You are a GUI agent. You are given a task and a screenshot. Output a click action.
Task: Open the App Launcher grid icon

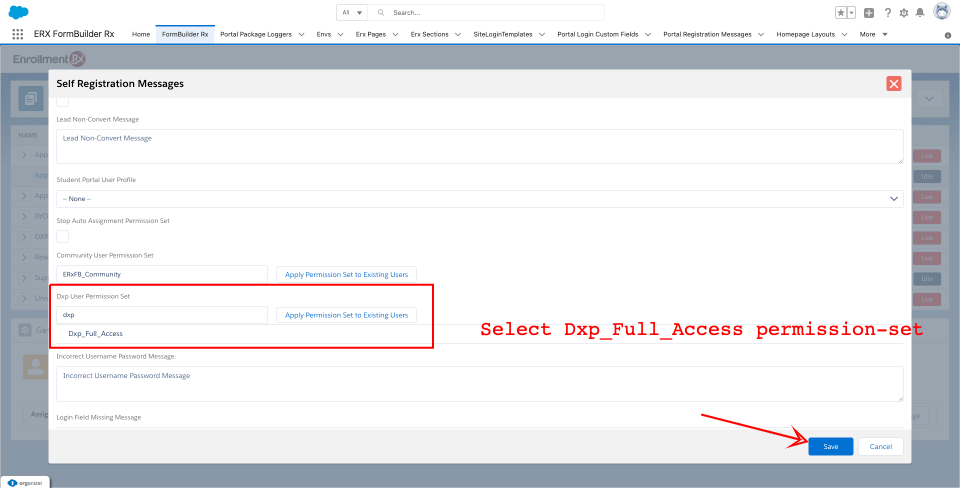17,34
